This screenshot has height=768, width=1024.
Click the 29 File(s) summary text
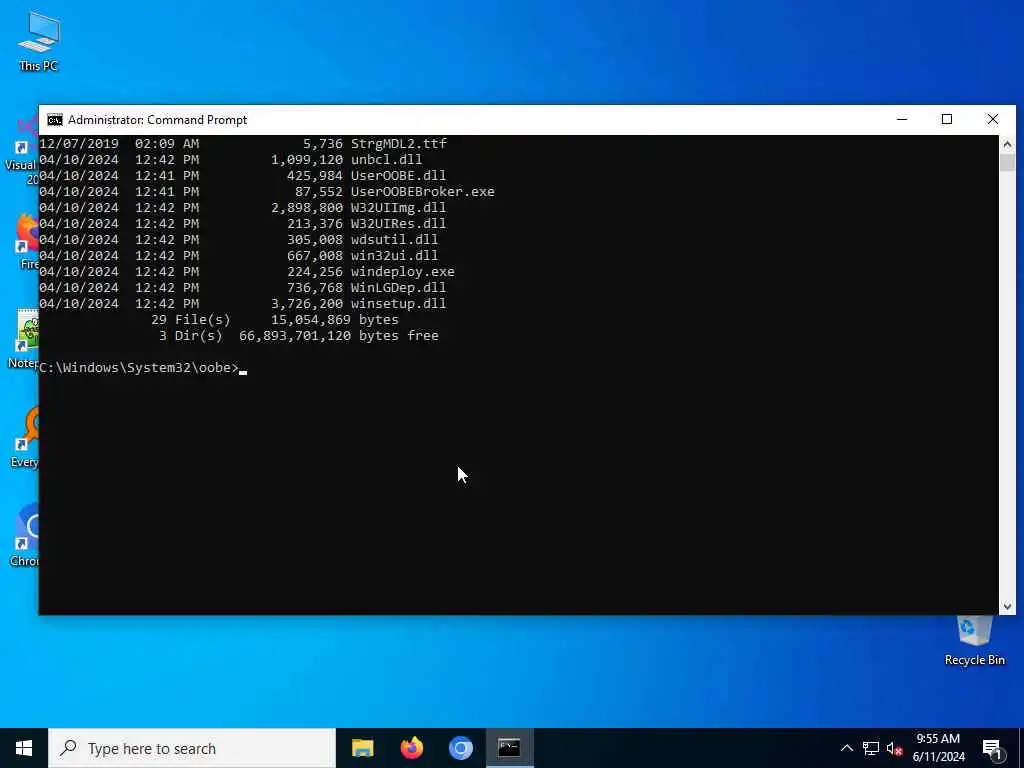pos(191,319)
